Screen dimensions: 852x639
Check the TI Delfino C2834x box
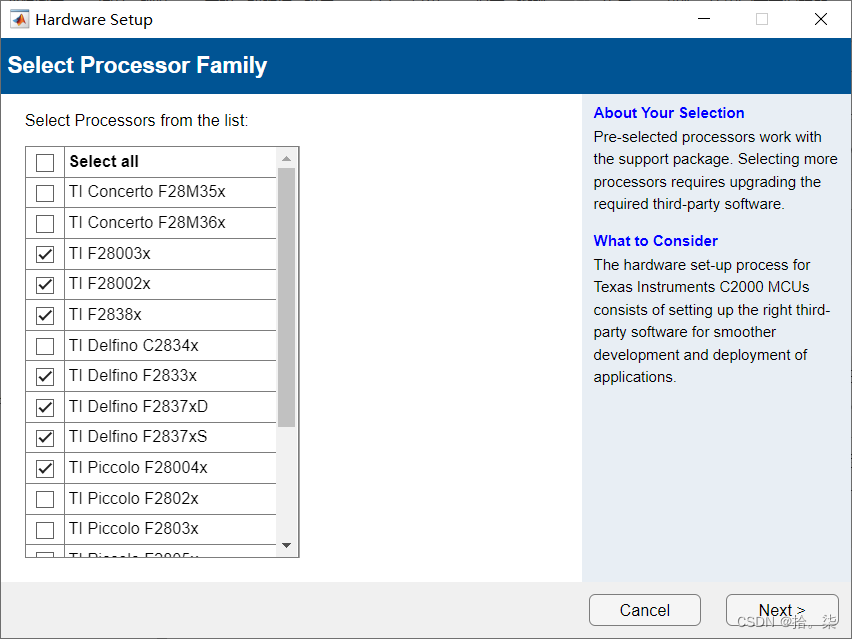[45, 346]
